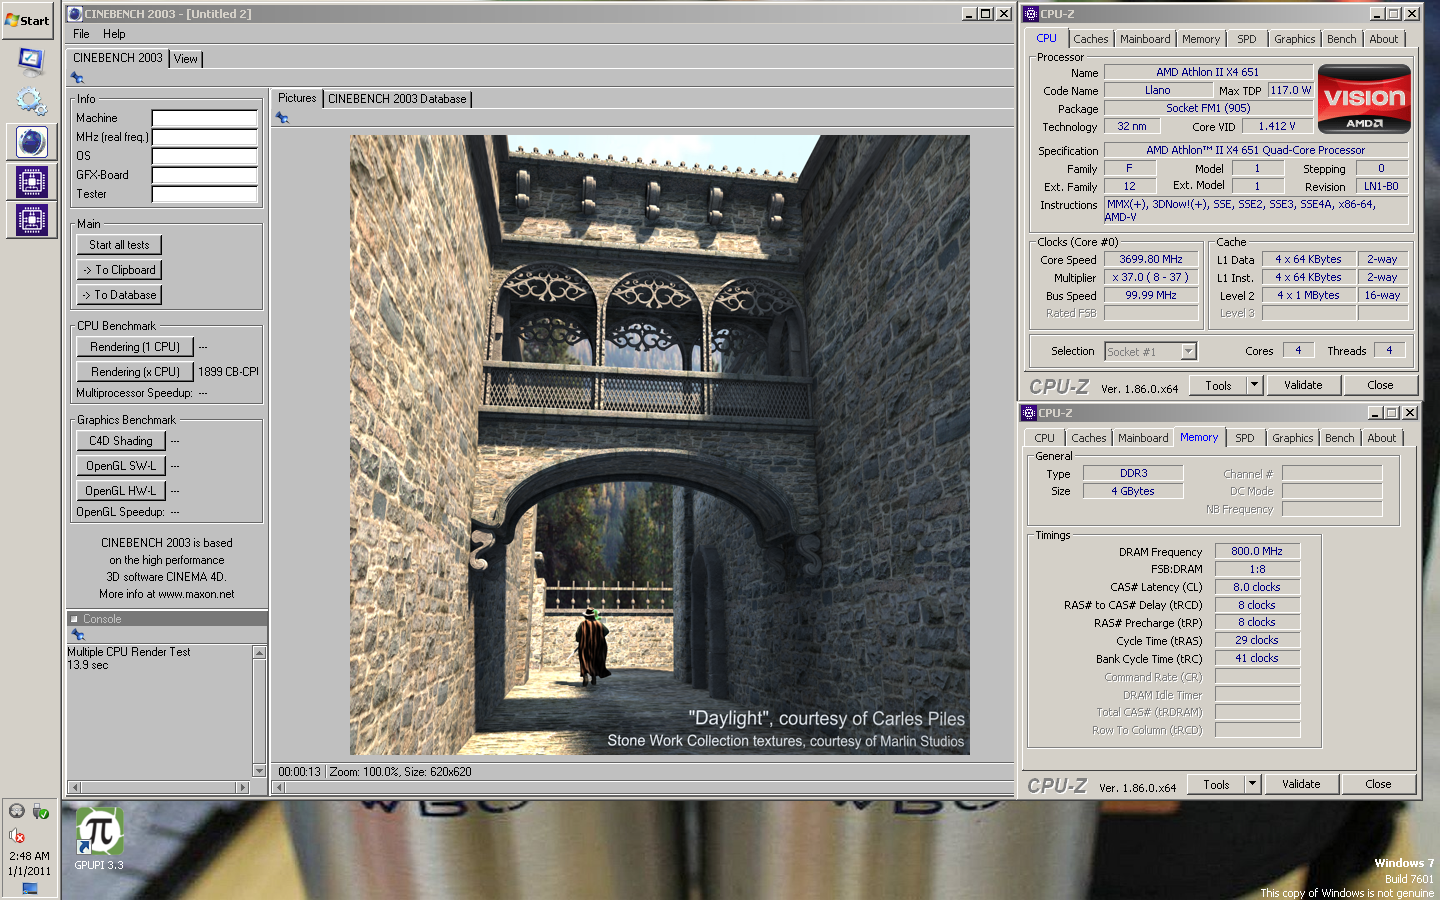This screenshot has height=900, width=1440.
Task: Click the AMD Vision logo in CPU-Z
Action: point(1364,99)
